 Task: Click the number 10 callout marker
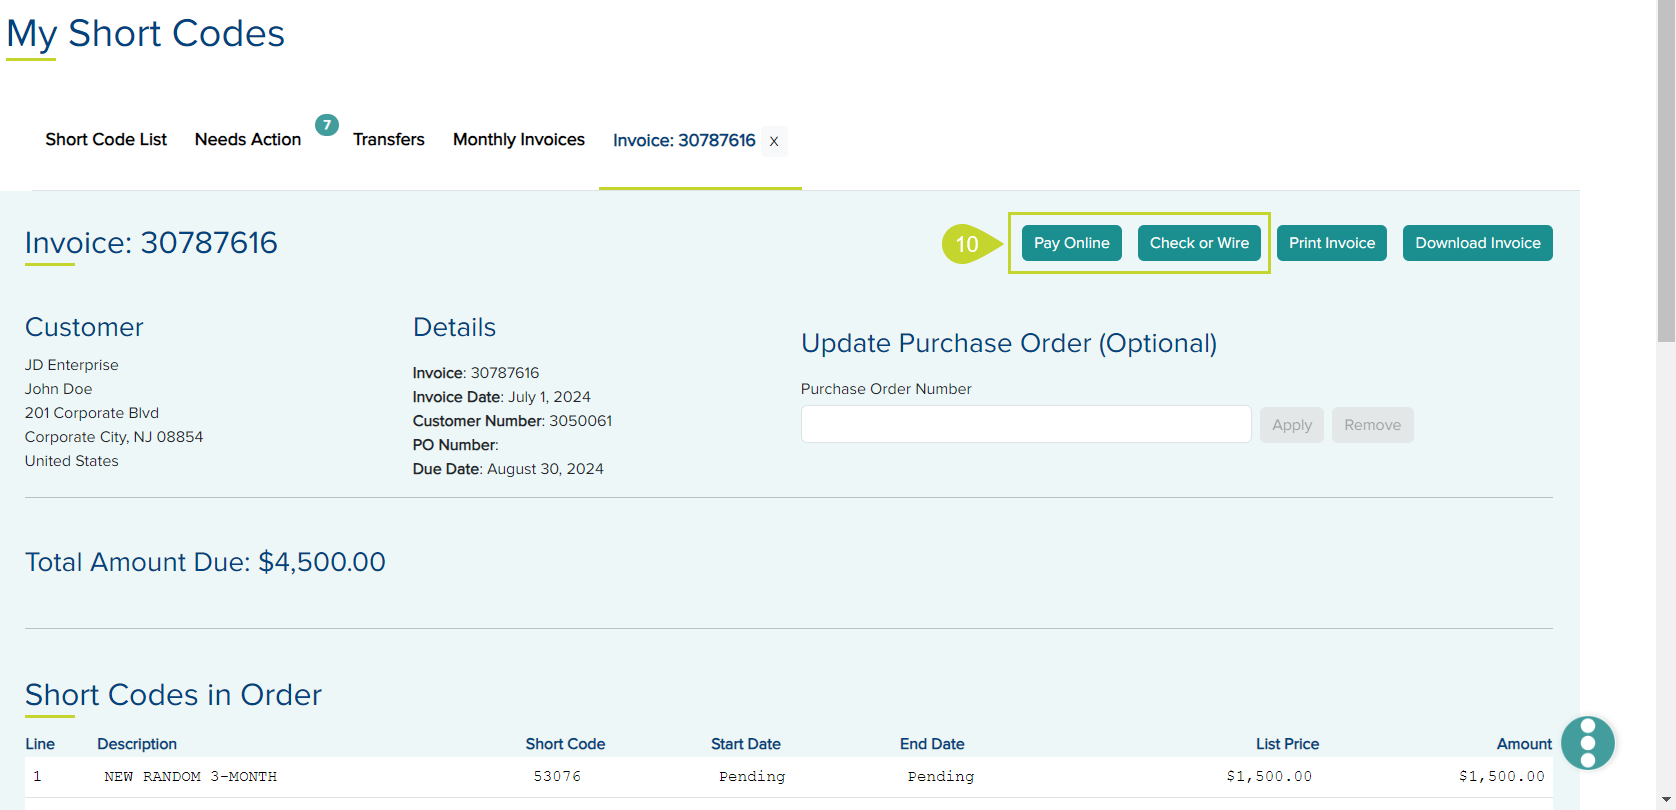(x=967, y=244)
